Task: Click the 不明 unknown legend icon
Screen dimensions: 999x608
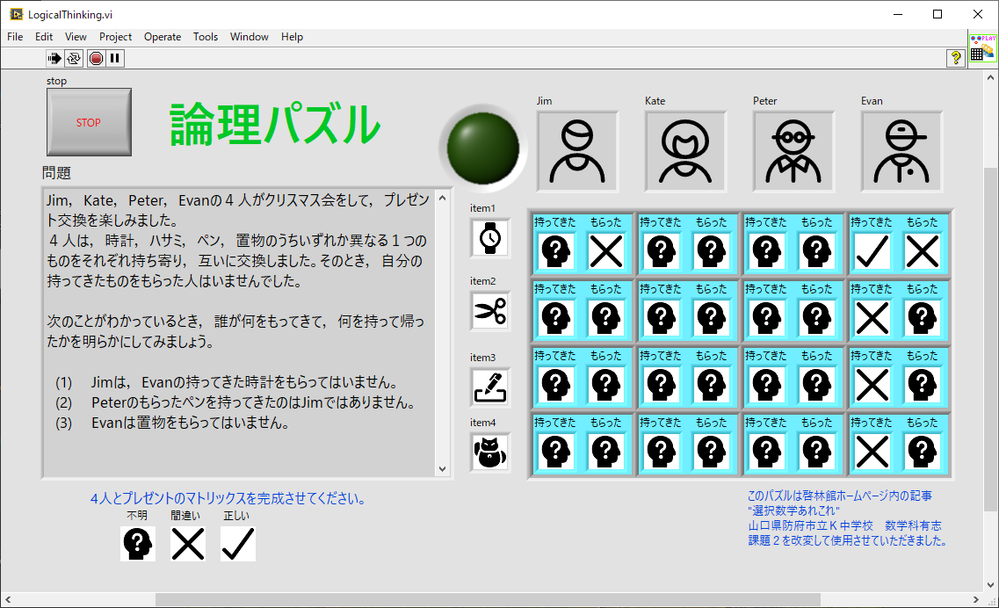Action: point(138,544)
